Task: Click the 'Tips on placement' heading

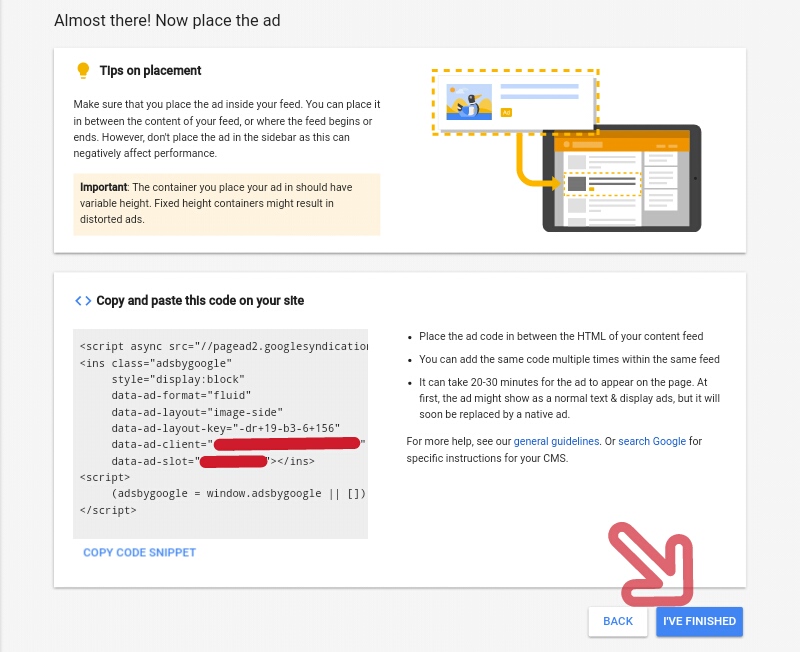Action: pyautogui.click(x=151, y=70)
